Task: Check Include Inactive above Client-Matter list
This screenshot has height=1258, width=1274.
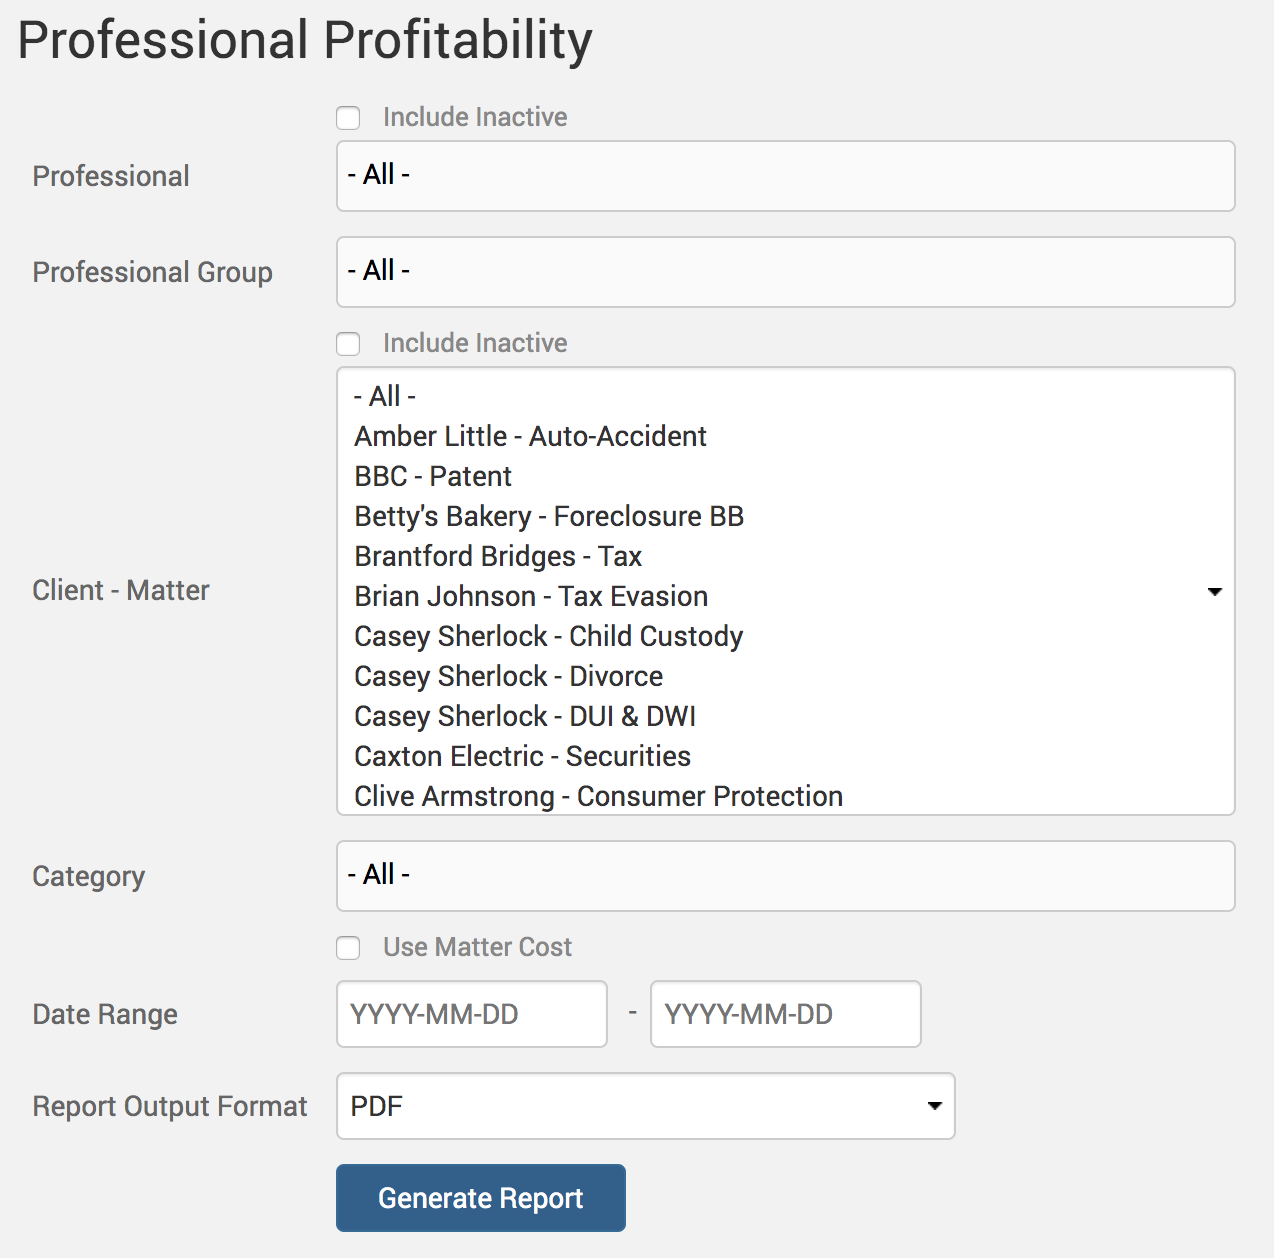Action: pos(348,344)
